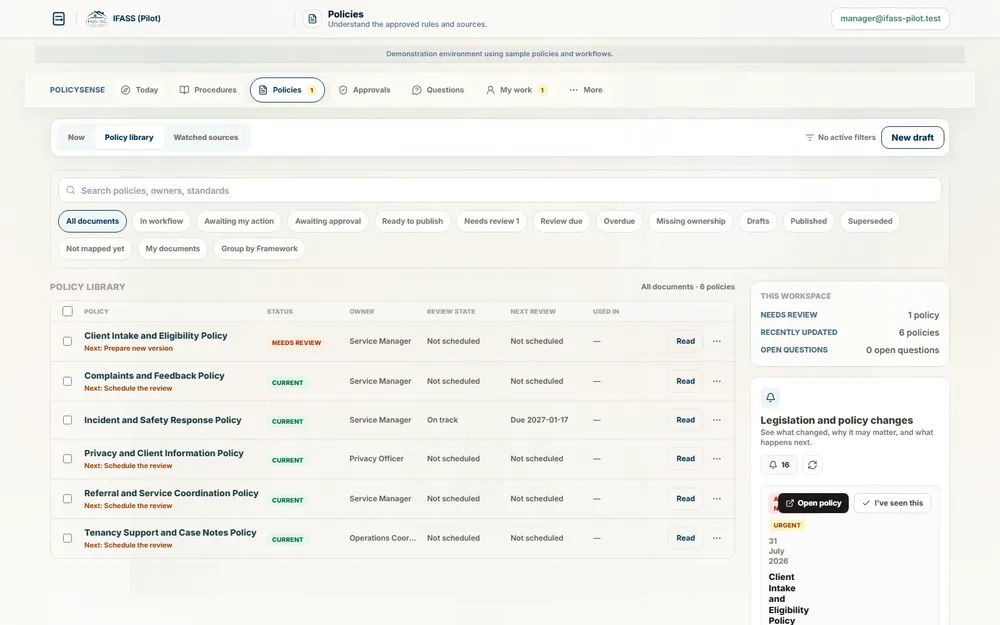Toggle Group by Framework chip
The height and width of the screenshot is (625, 1000).
pyautogui.click(x=260, y=249)
